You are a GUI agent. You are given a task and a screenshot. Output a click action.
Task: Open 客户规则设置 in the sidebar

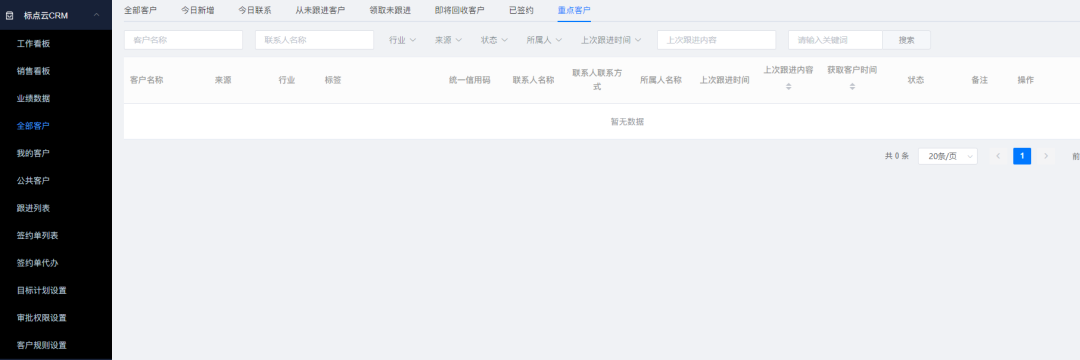tap(42, 345)
